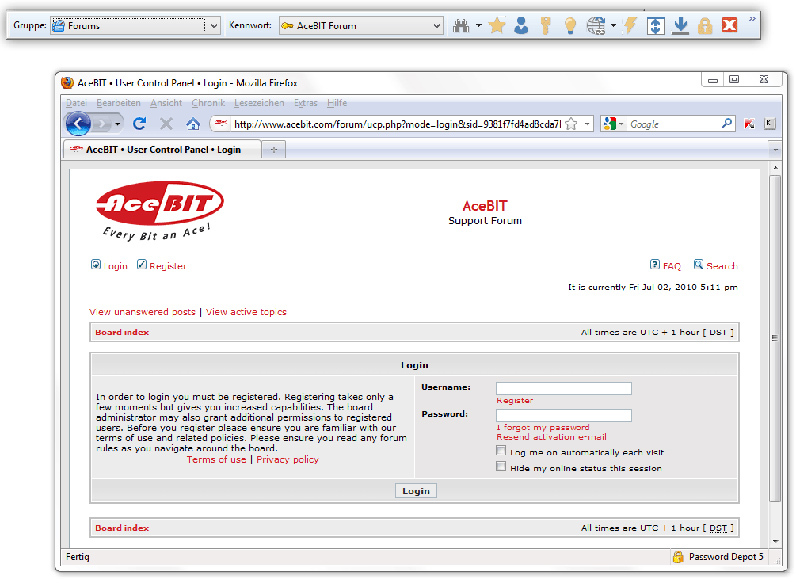Image resolution: width=800 pixels, height=583 pixels.
Task: Click the Password input field
Action: (564, 415)
